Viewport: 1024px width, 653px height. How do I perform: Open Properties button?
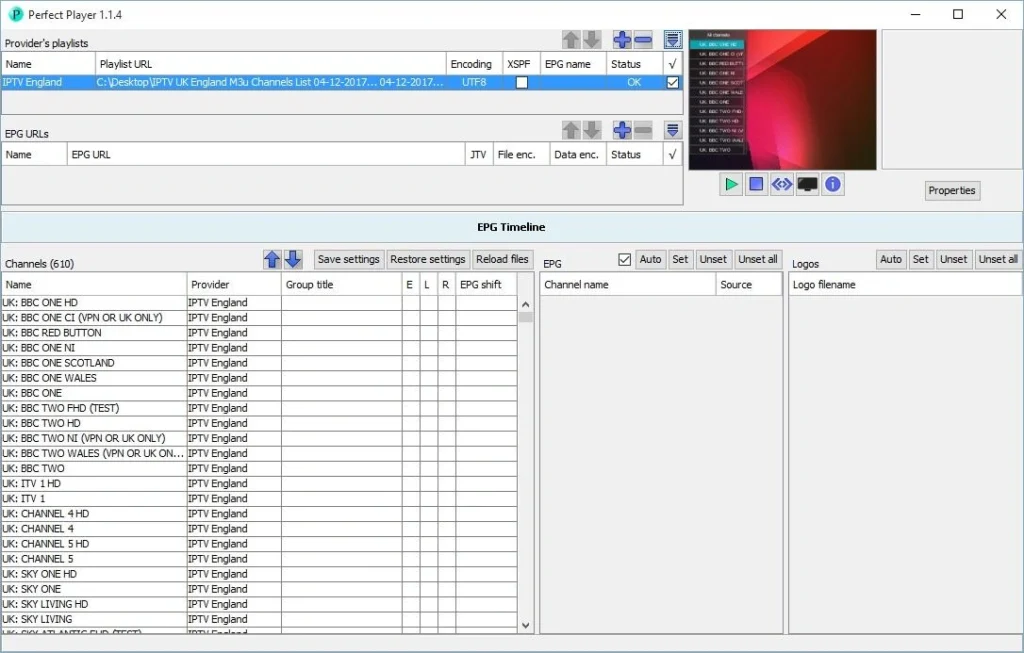tap(952, 191)
